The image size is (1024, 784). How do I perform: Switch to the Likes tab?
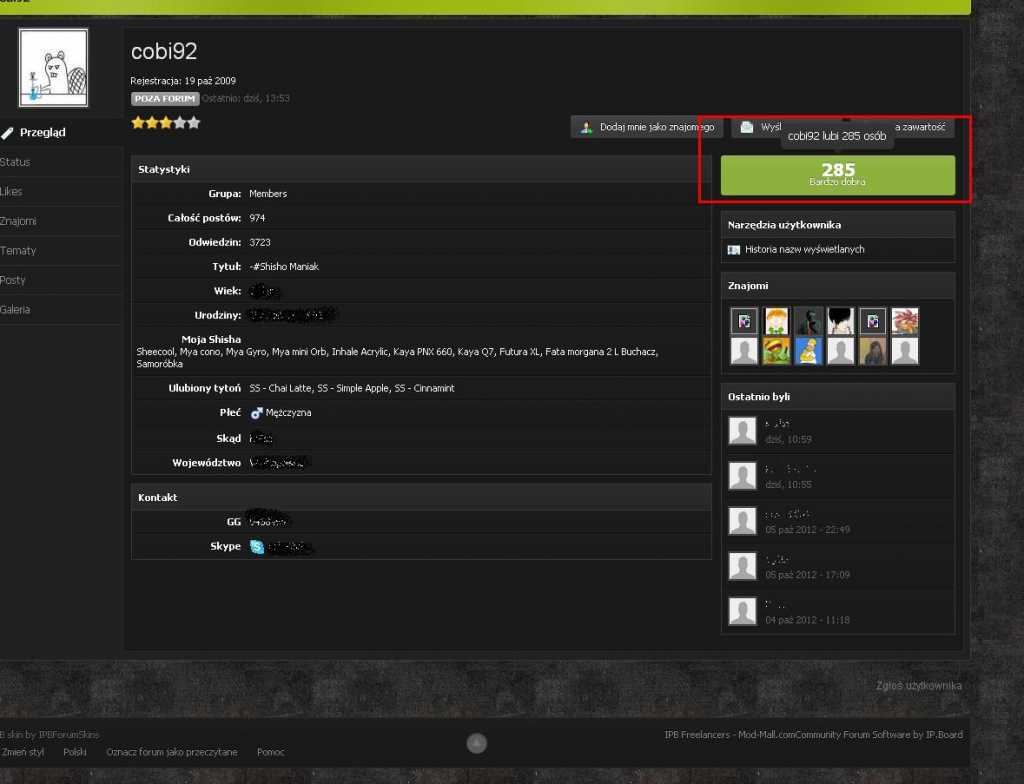coord(12,191)
